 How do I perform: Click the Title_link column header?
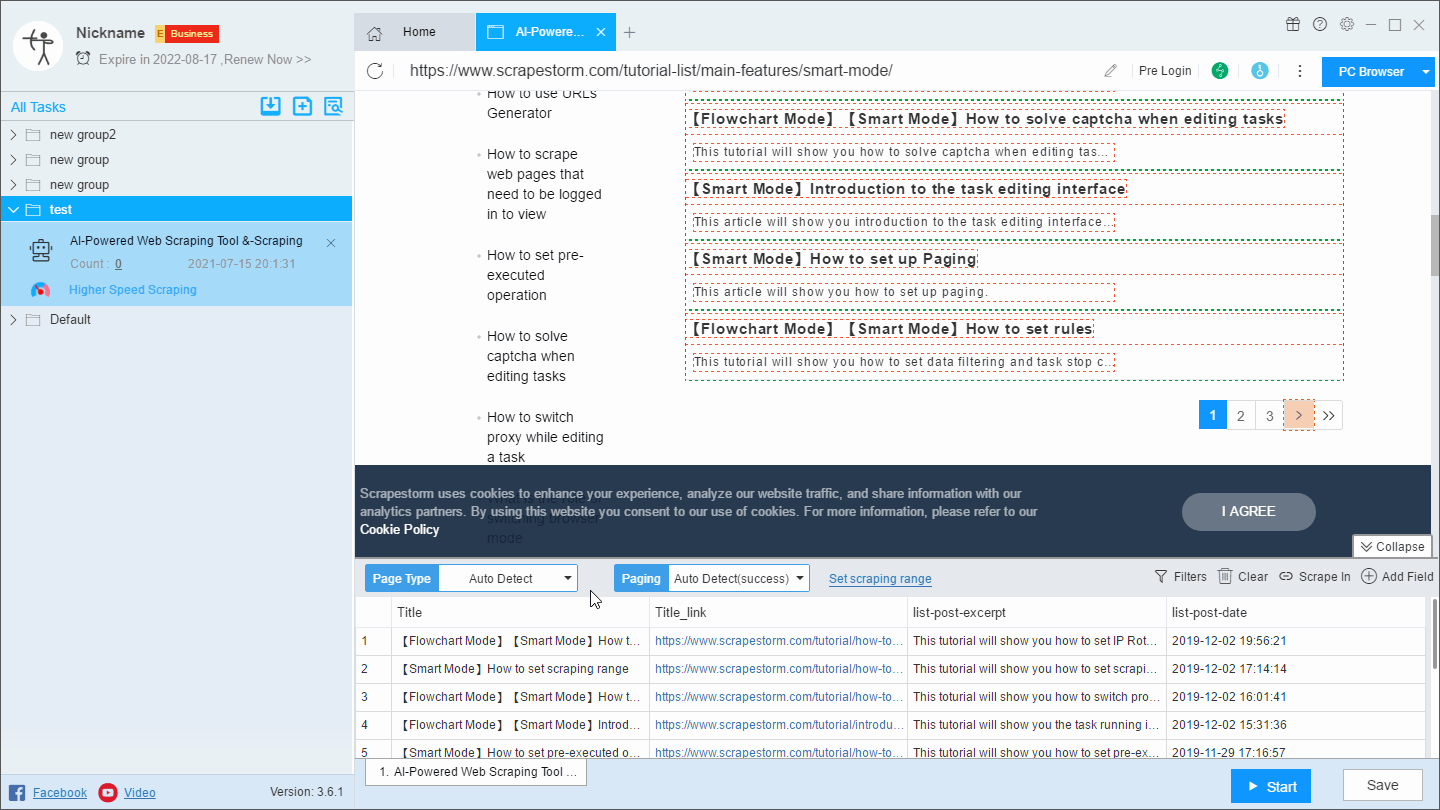click(778, 612)
